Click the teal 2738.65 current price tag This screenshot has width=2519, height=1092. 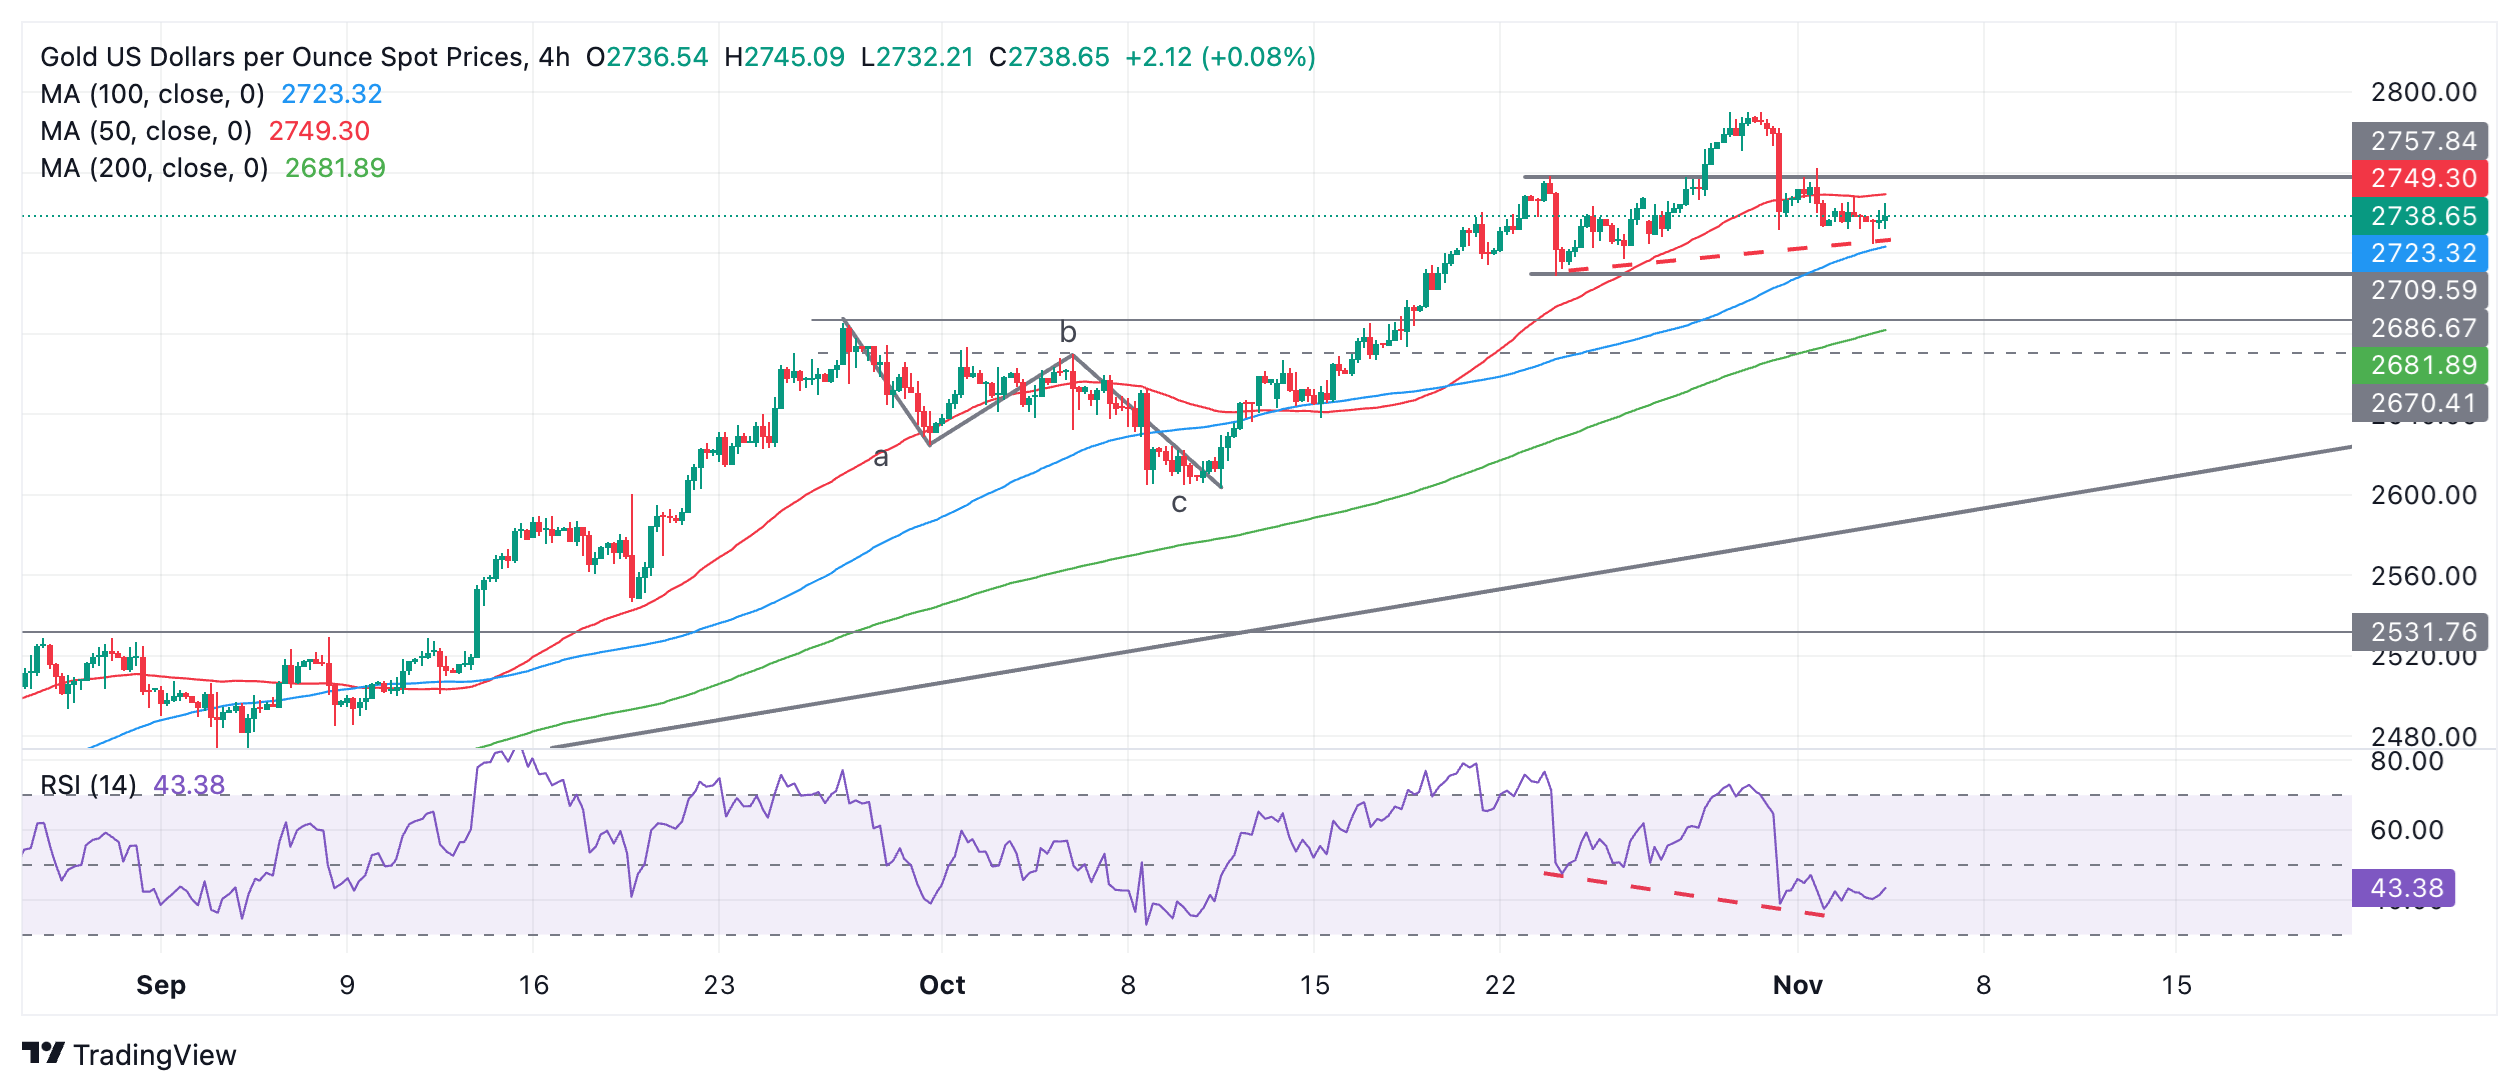coord(2422,216)
